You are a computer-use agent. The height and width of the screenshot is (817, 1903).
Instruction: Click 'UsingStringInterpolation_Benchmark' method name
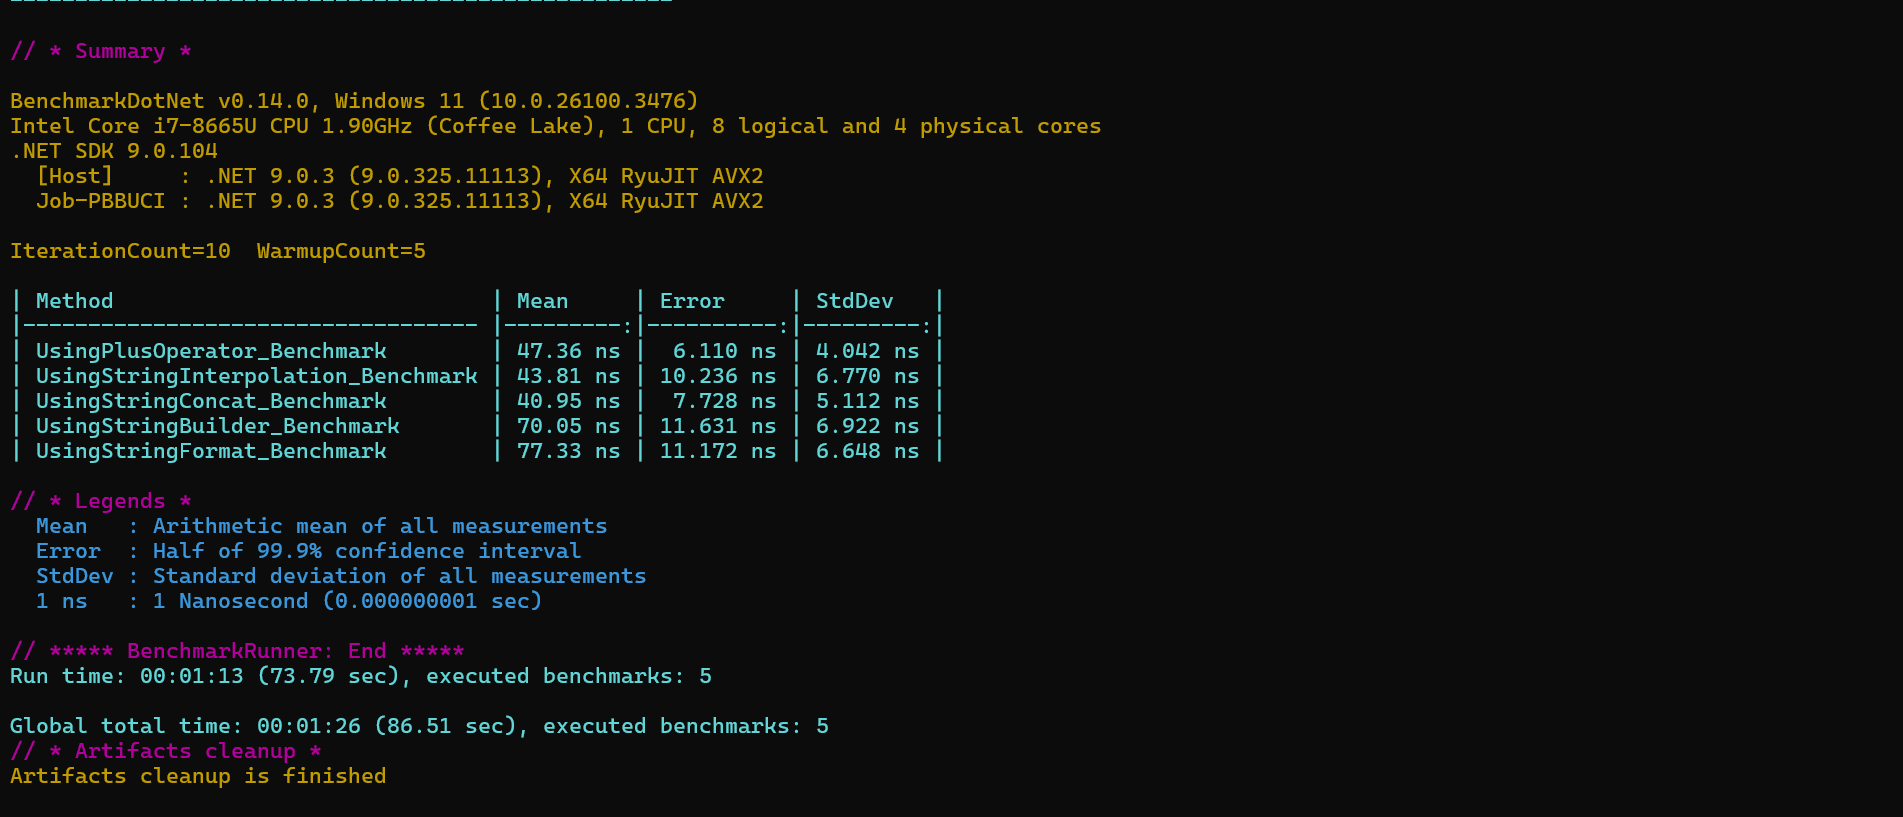point(257,376)
